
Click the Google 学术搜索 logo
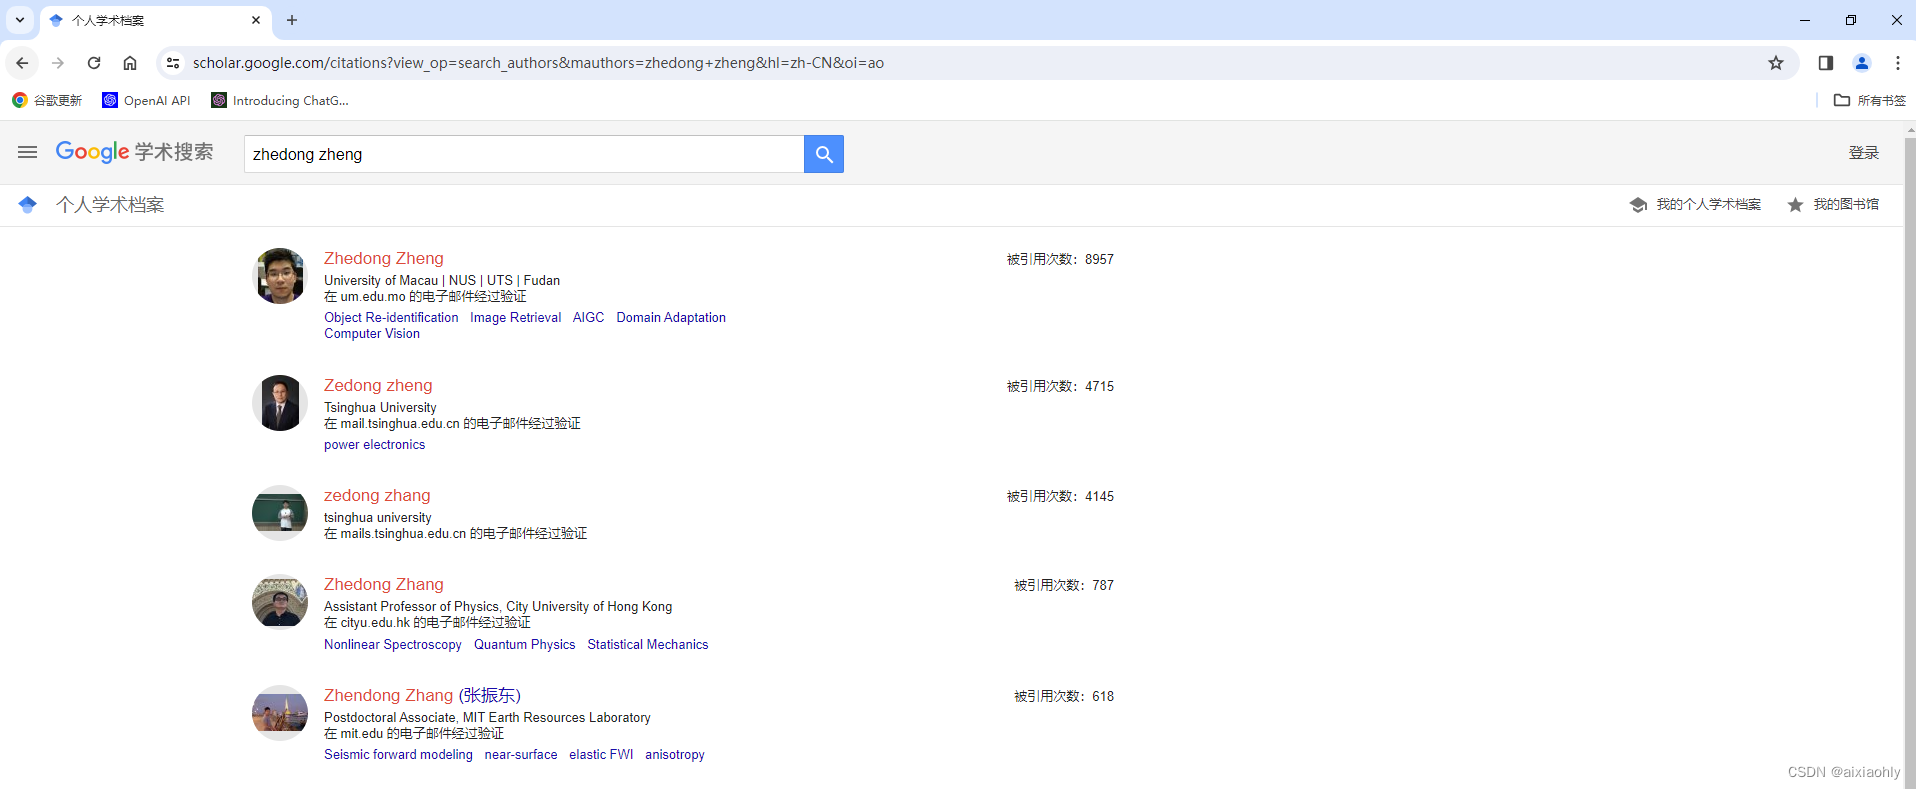click(134, 152)
